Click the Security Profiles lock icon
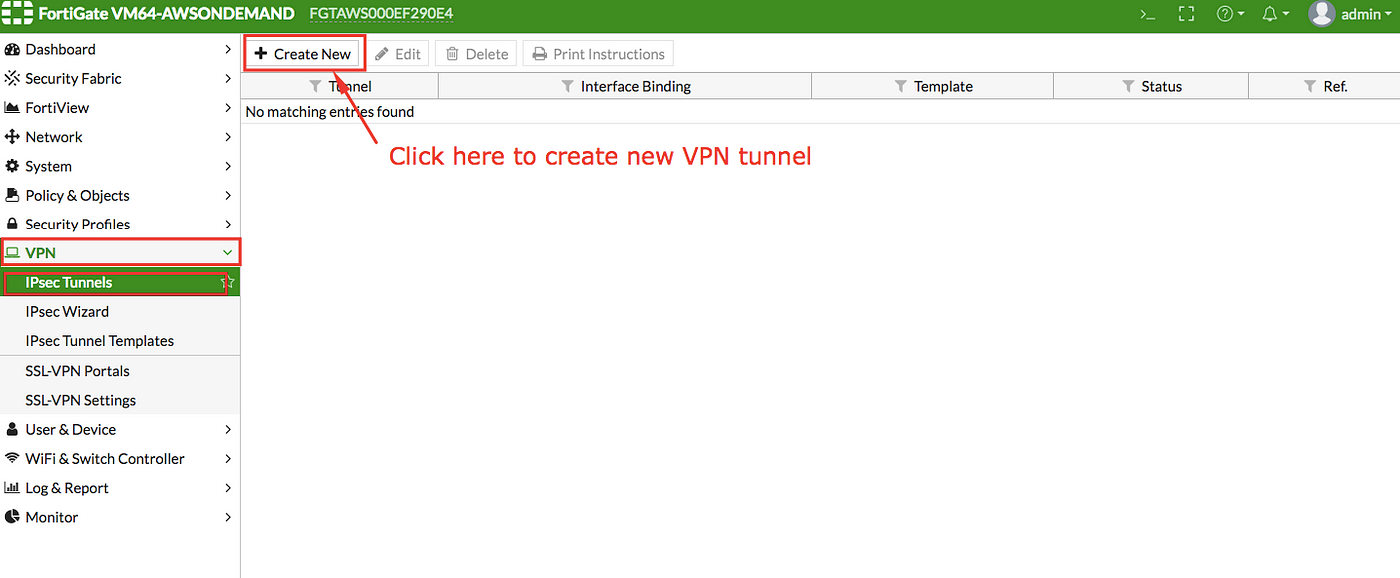The width and height of the screenshot is (1400, 578). tap(13, 224)
